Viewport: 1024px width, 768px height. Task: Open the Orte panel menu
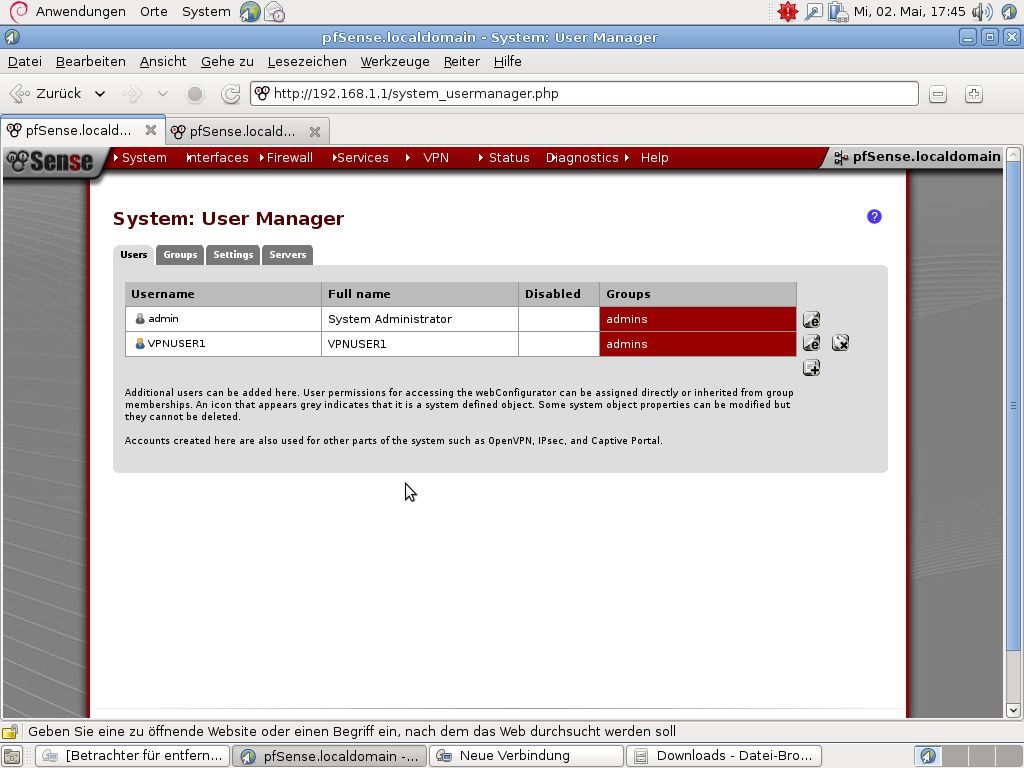point(153,12)
